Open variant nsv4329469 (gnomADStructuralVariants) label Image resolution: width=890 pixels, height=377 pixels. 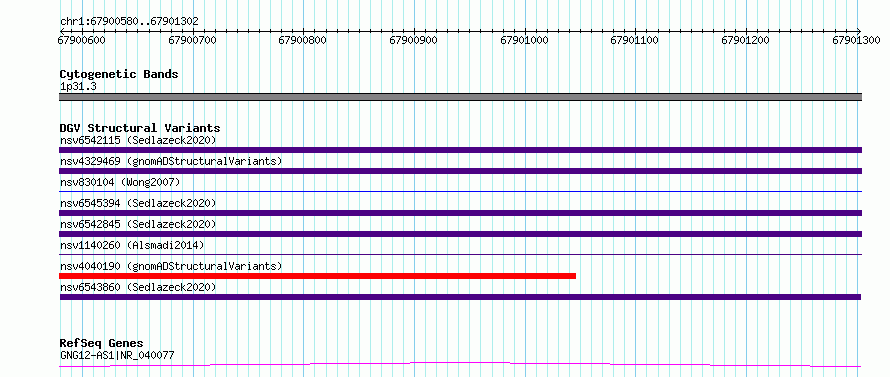click(171, 161)
